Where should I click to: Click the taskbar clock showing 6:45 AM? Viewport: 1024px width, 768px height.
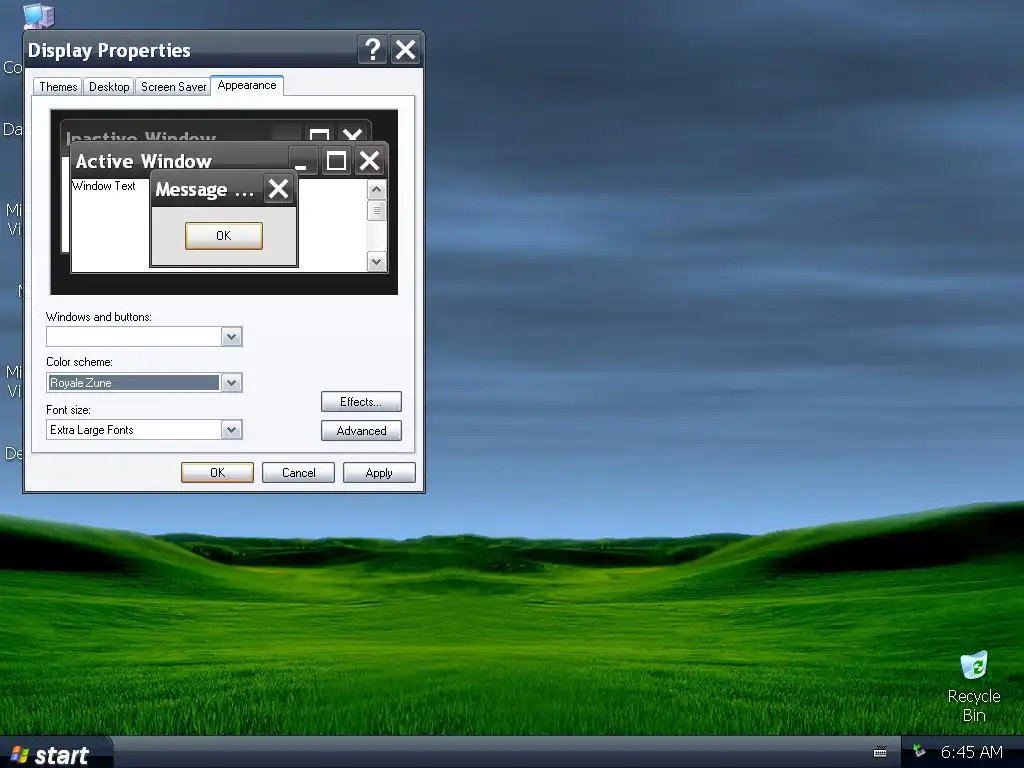coord(972,752)
